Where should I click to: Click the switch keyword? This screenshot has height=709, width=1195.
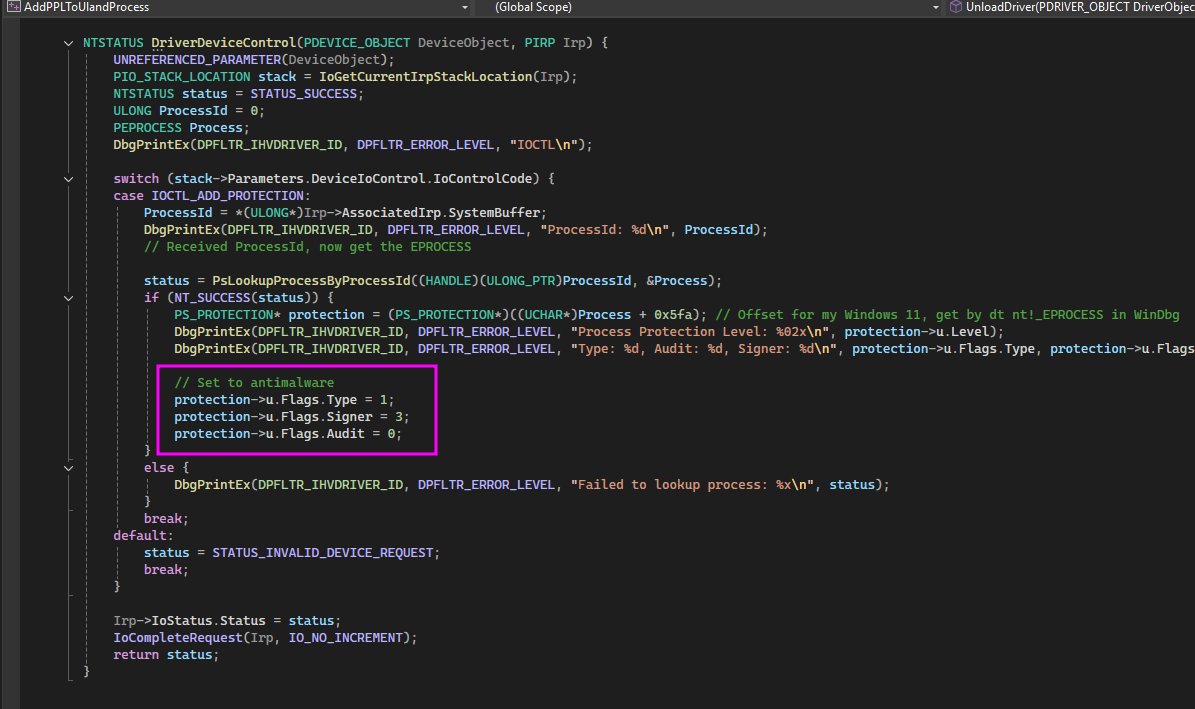click(136, 178)
